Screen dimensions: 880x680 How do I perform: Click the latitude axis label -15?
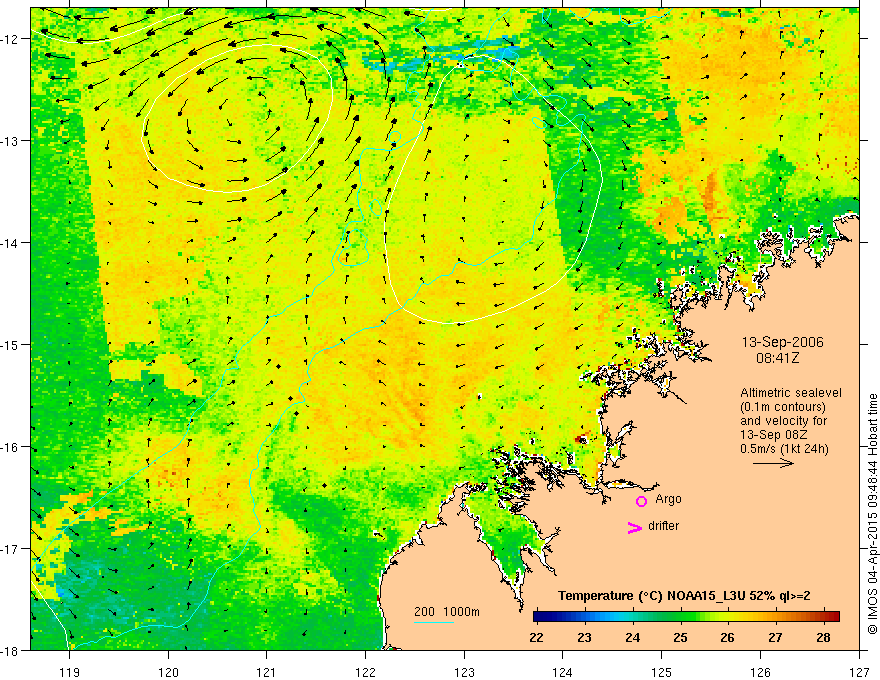click(10, 344)
